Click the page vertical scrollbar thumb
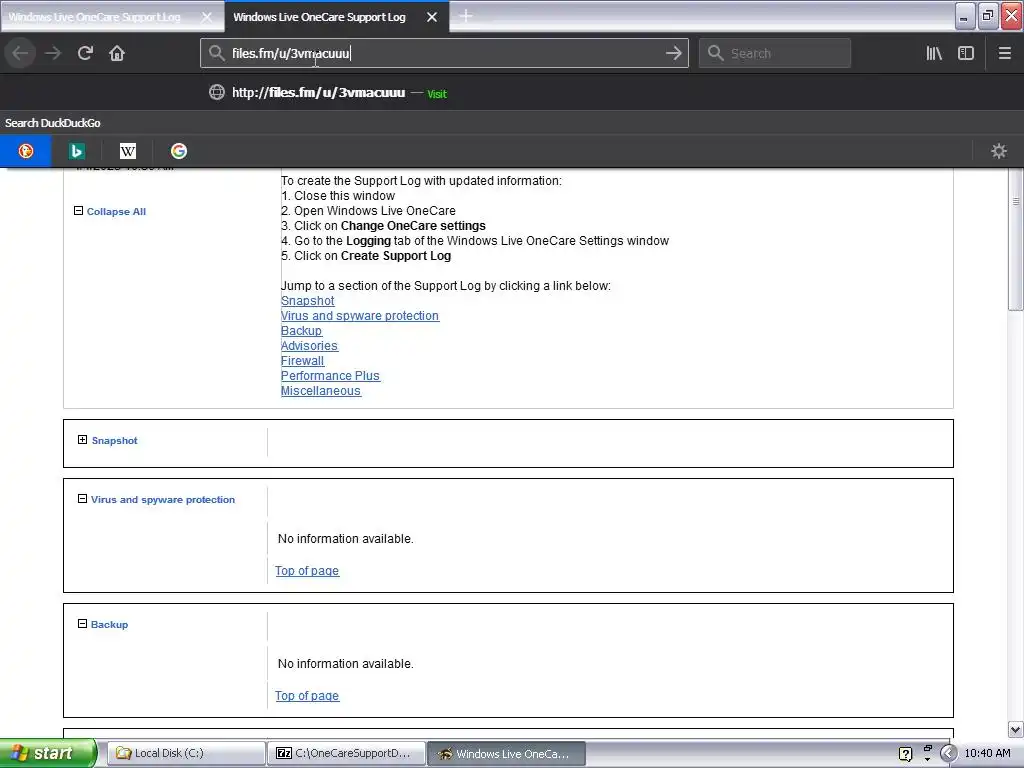 tap(1016, 242)
